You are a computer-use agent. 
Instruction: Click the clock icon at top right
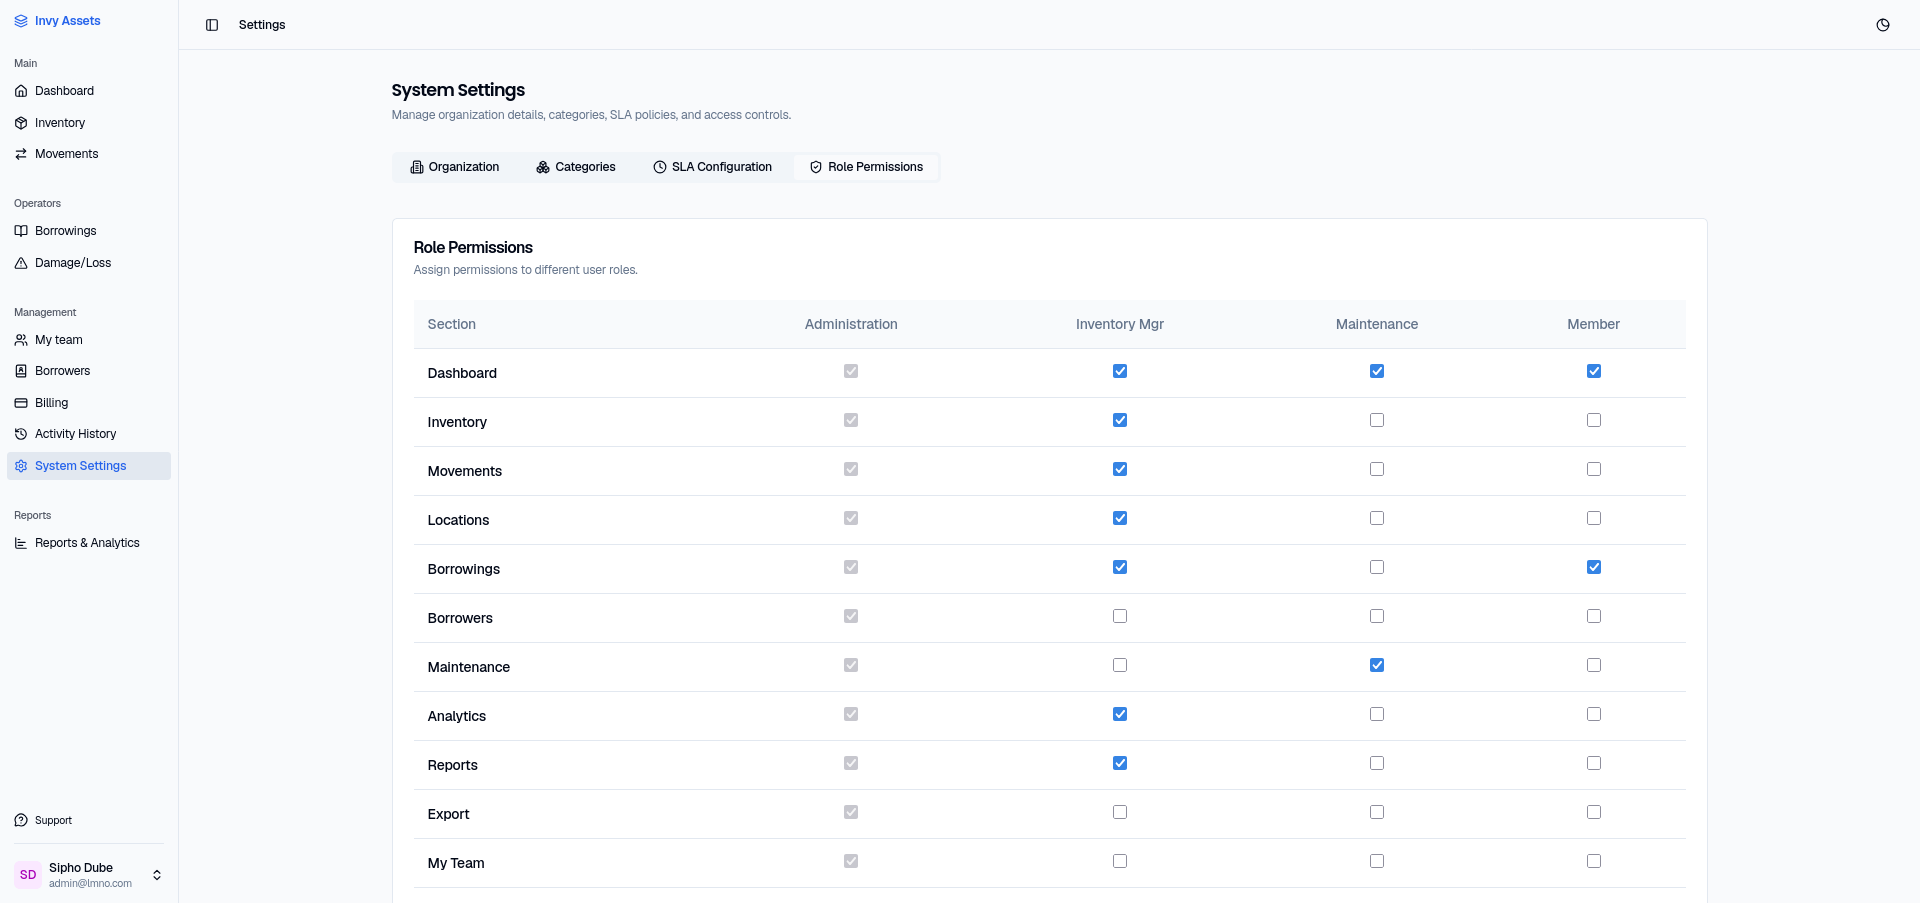point(1883,25)
